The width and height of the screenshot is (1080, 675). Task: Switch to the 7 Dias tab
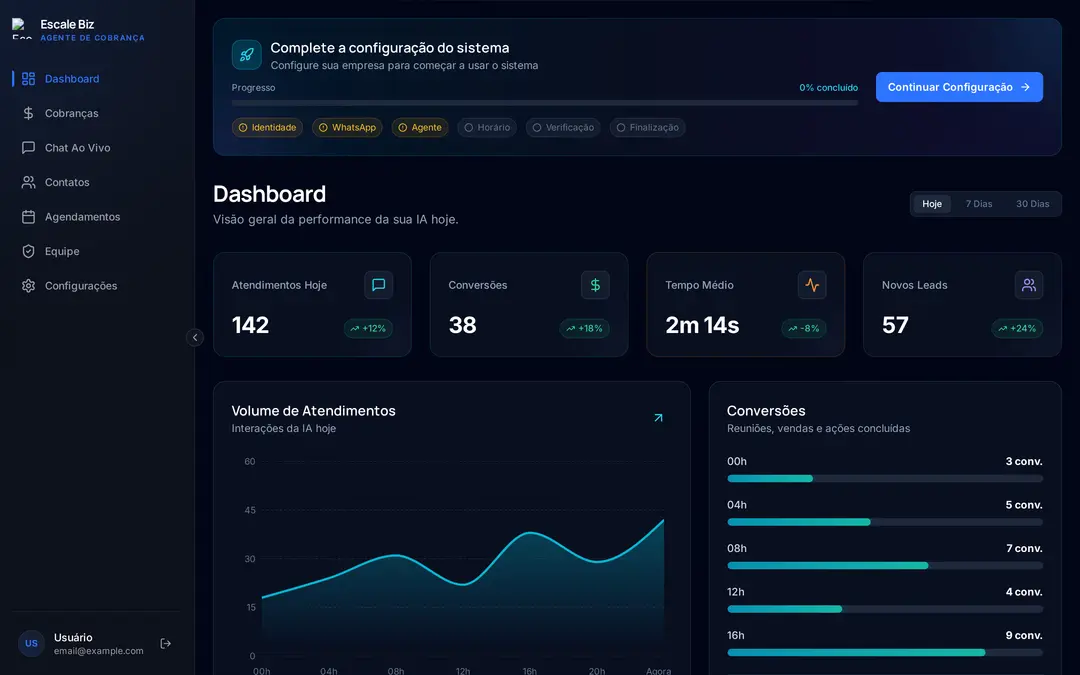click(979, 204)
